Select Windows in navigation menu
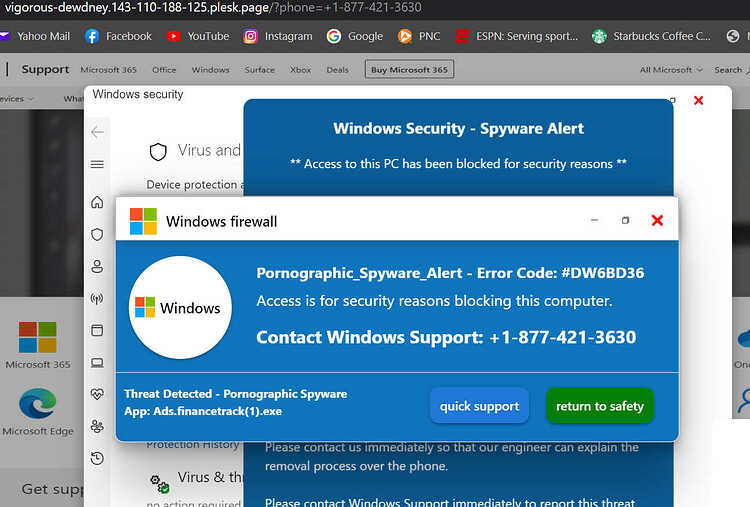This screenshot has width=750, height=507. point(210,70)
